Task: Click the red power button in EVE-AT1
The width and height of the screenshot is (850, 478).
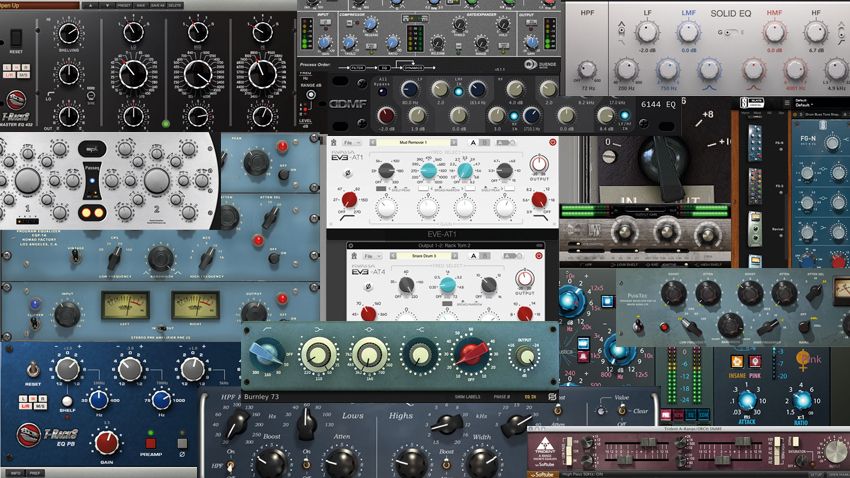Action: click(552, 142)
